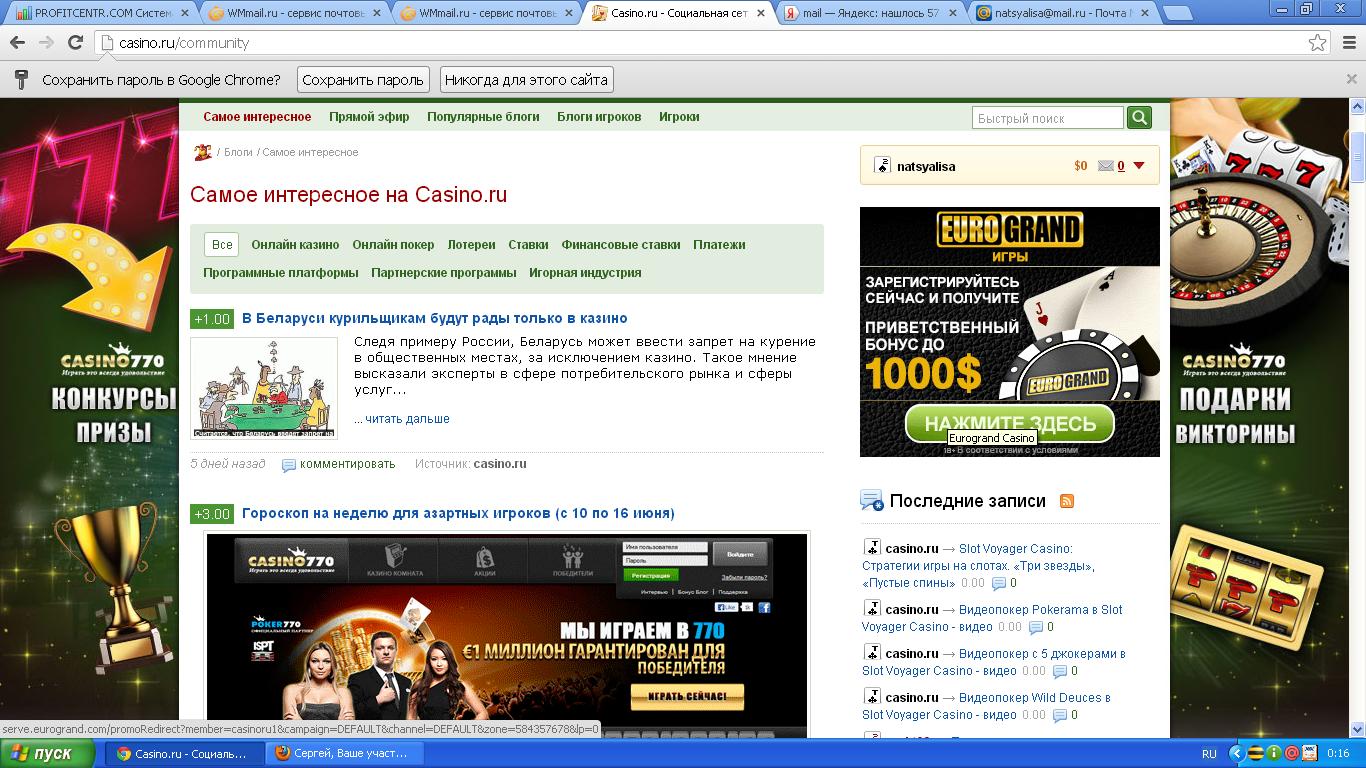Image resolution: width=1366 pixels, height=768 pixels.
Task: Open Прямой эфир in site menu
Action: coord(369,117)
